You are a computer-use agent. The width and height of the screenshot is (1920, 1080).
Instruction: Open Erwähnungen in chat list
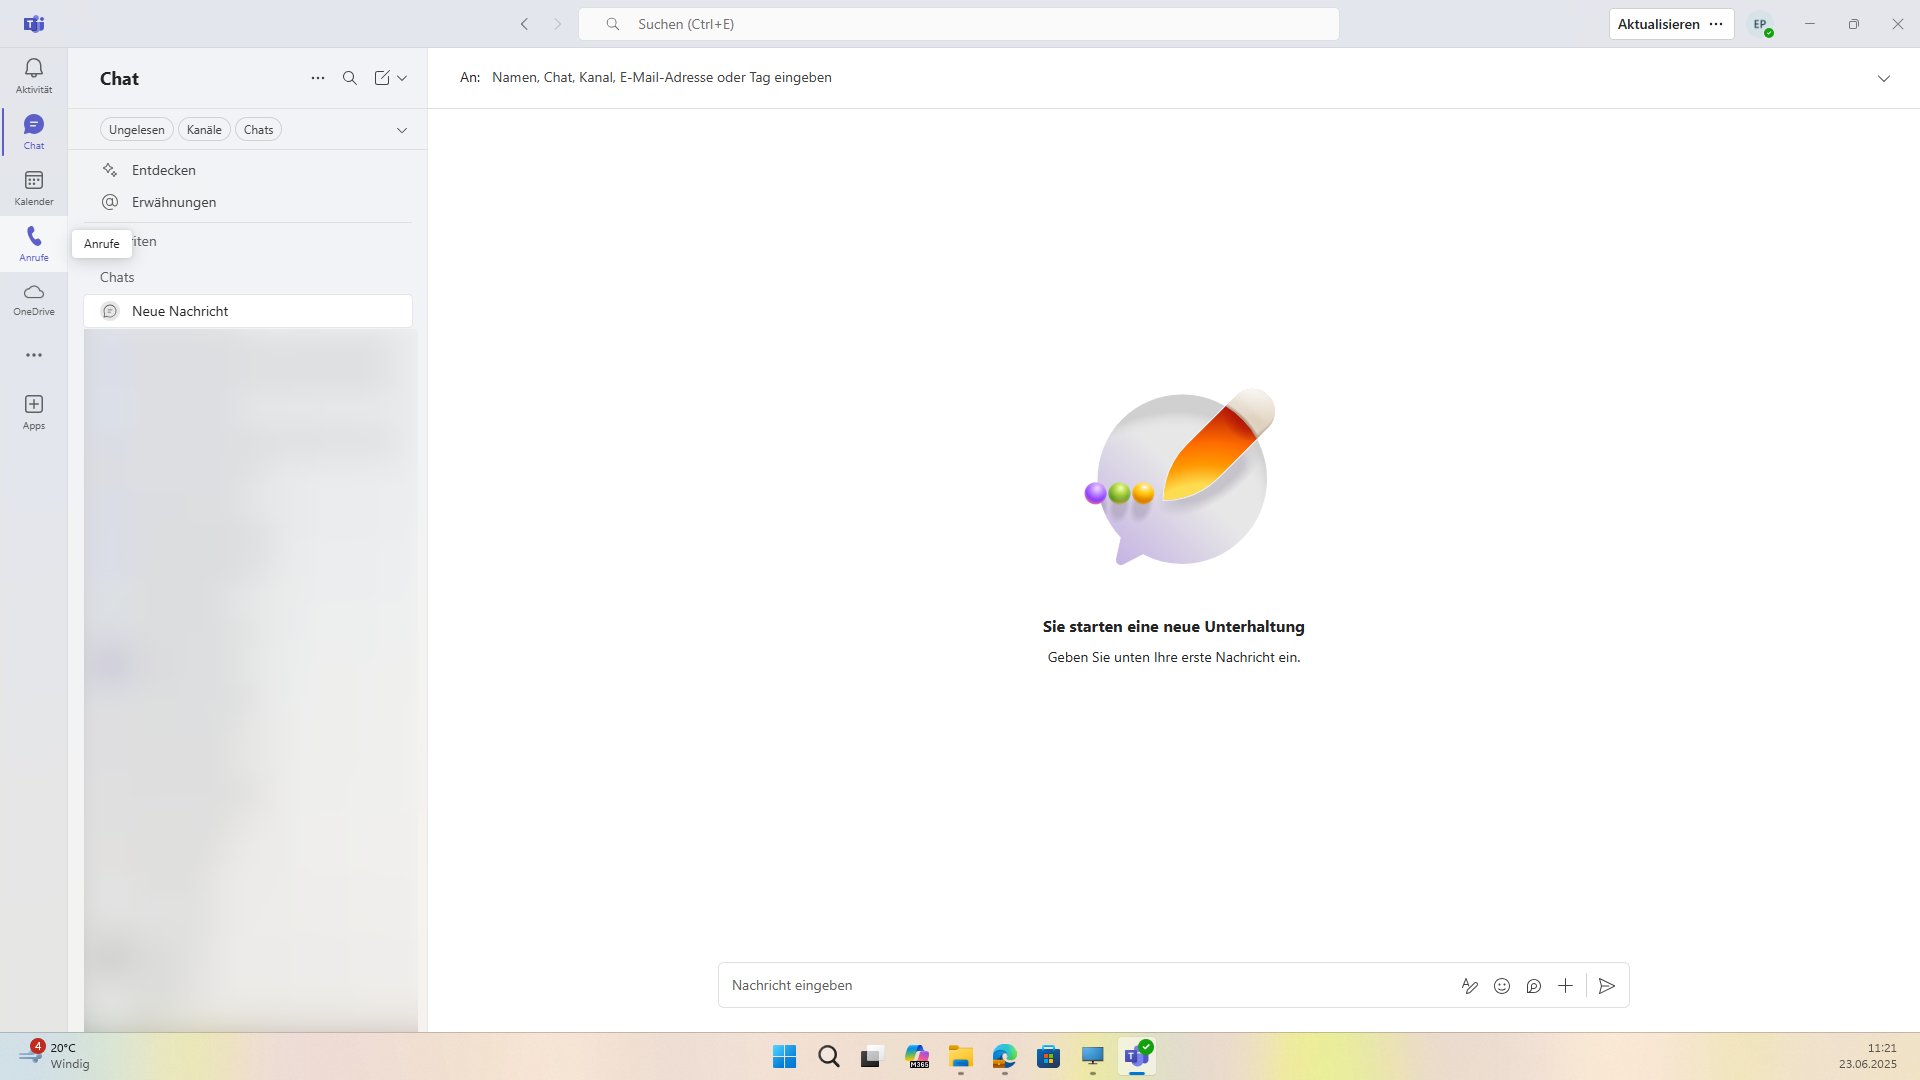click(x=174, y=202)
